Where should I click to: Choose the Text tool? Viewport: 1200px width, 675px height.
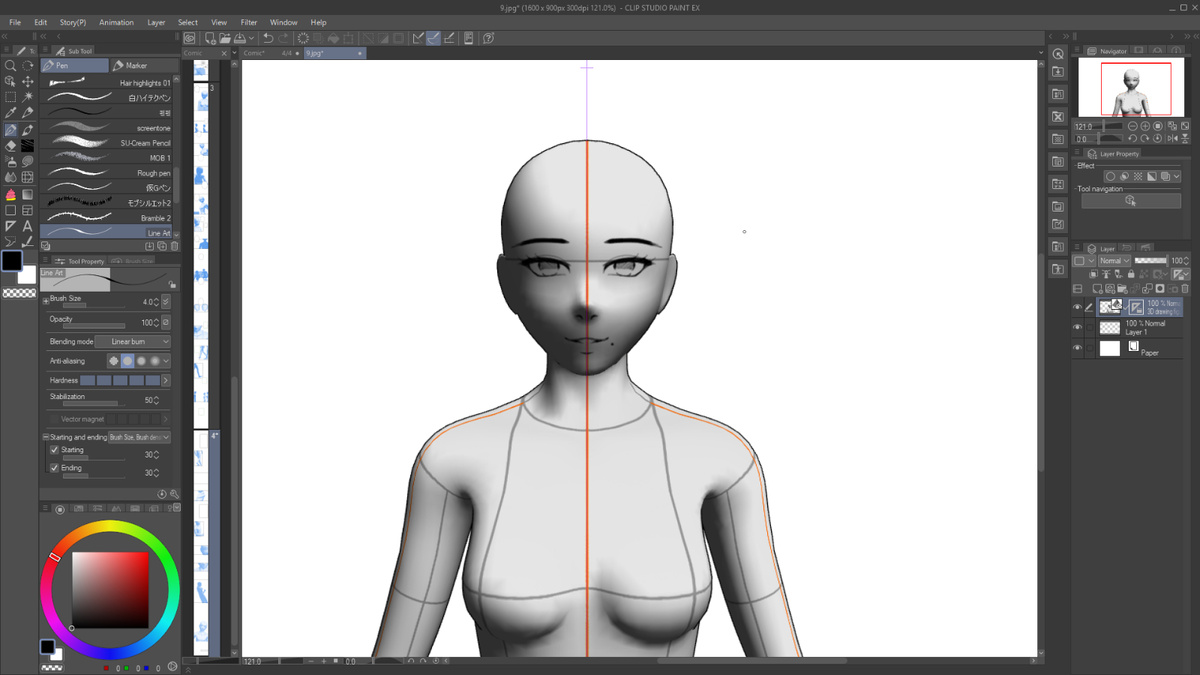pyautogui.click(x=27, y=227)
